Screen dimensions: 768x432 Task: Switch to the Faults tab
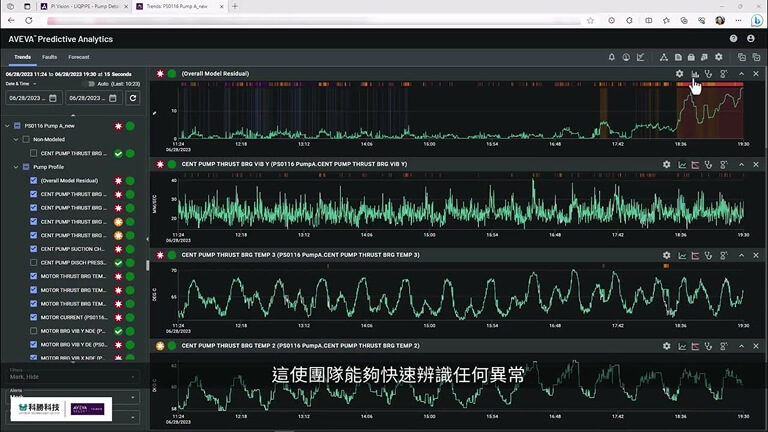click(49, 57)
